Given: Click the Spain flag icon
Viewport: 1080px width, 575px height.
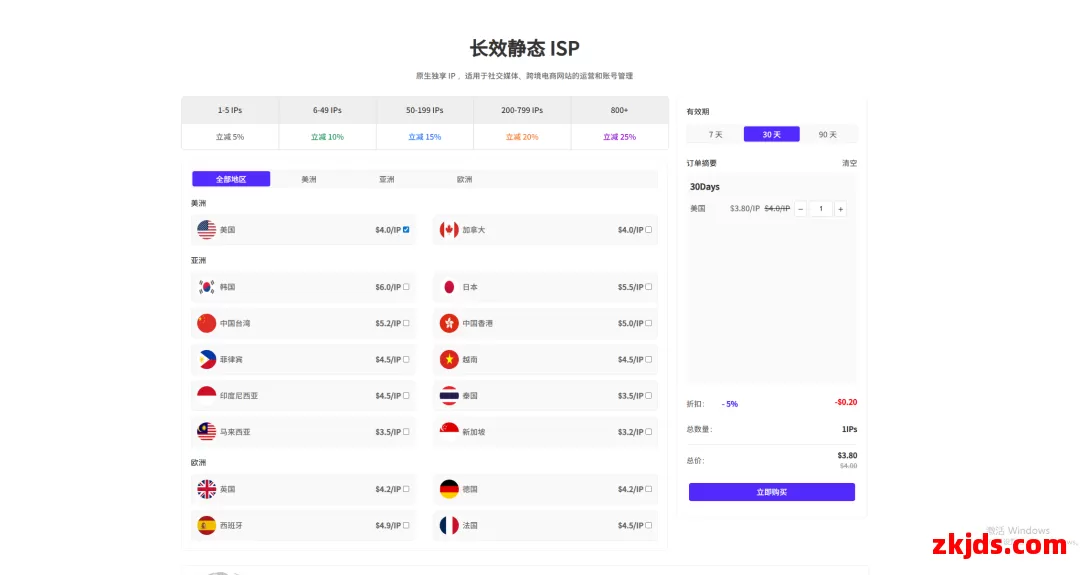Looking at the screenshot, I should (x=207, y=525).
